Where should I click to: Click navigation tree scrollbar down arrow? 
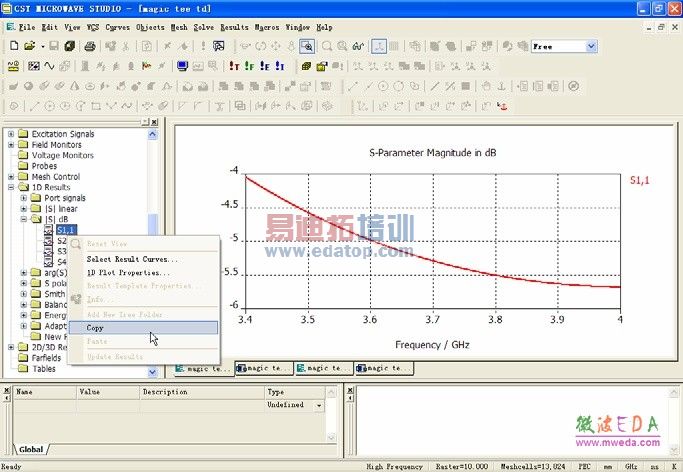[152, 372]
